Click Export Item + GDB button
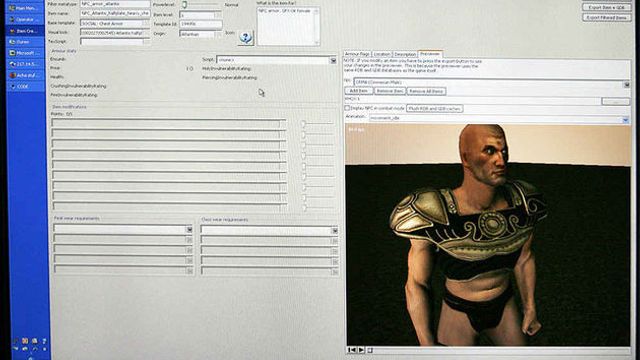 (607, 7)
